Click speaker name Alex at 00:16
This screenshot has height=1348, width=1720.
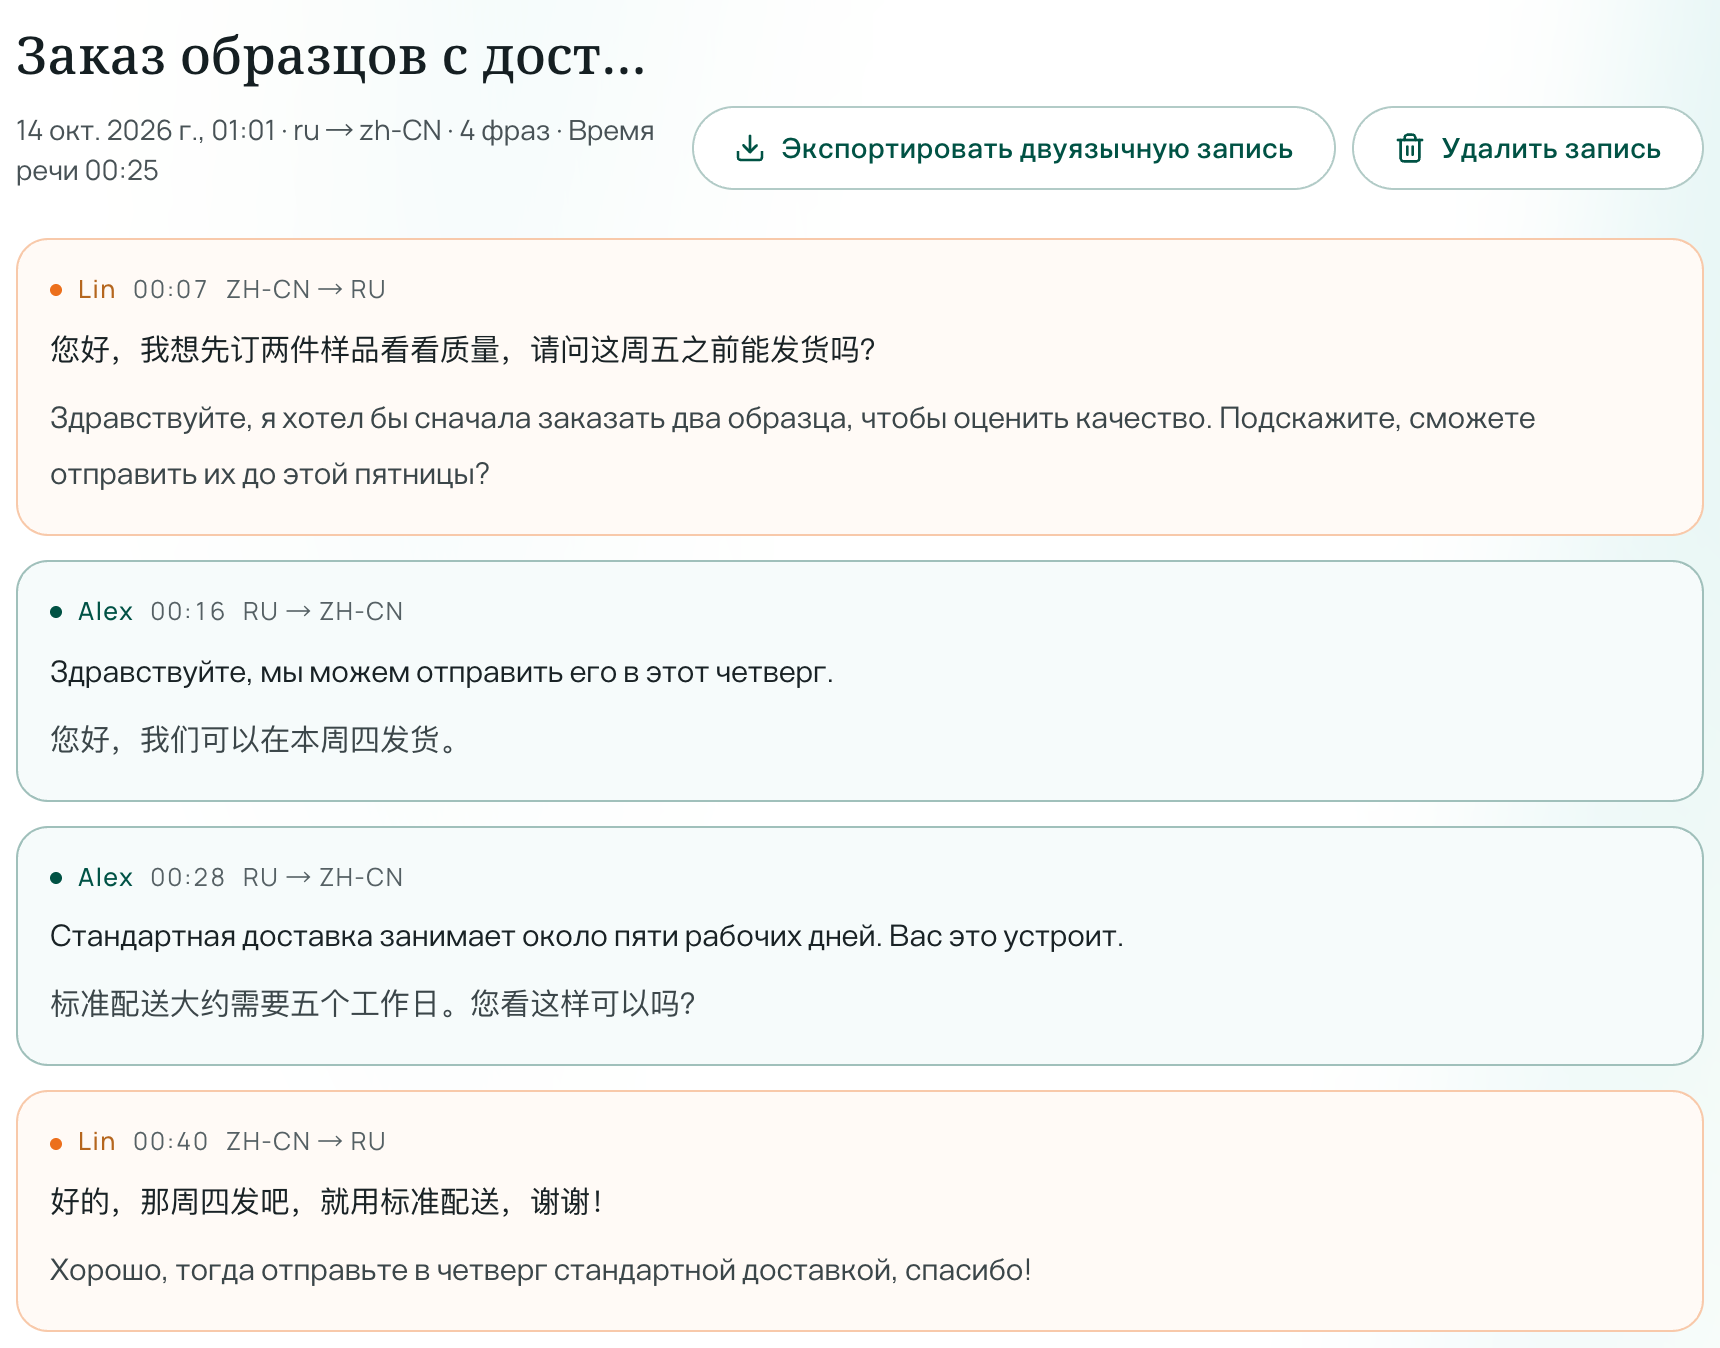(105, 611)
